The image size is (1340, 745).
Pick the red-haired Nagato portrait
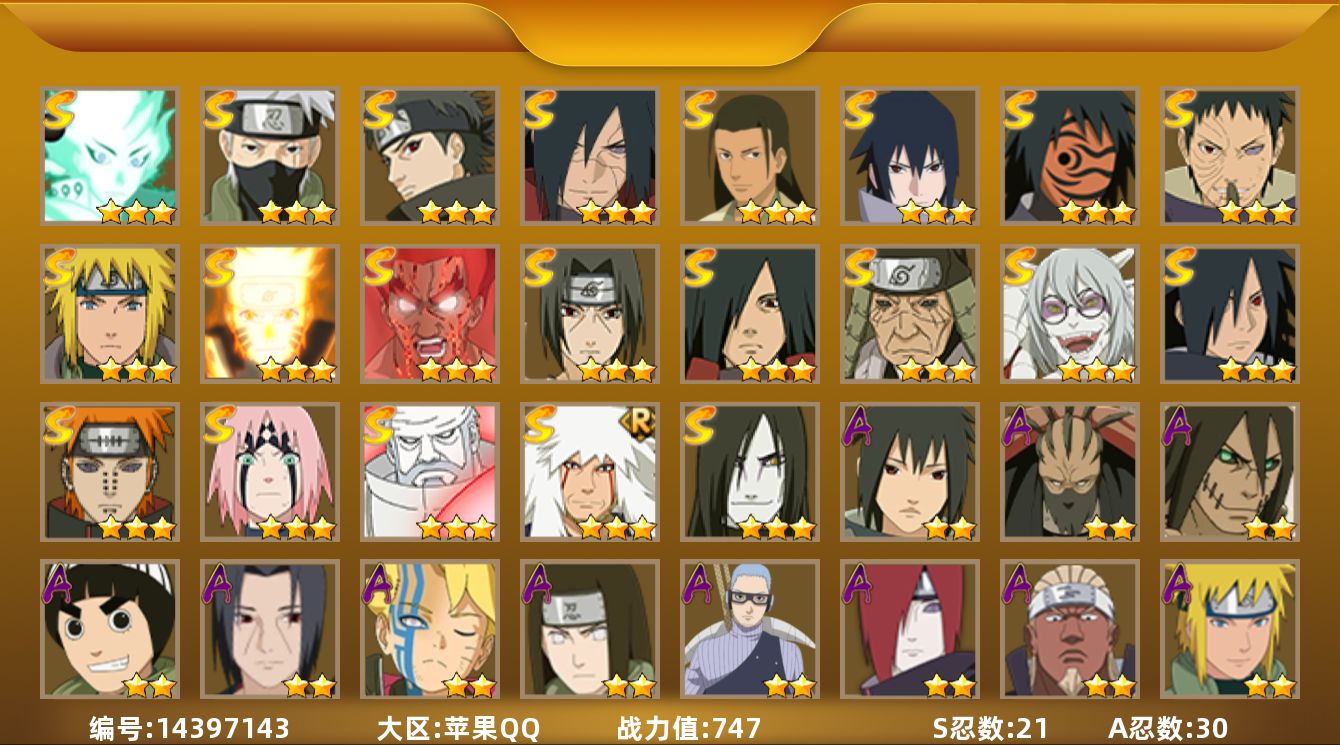(910, 629)
